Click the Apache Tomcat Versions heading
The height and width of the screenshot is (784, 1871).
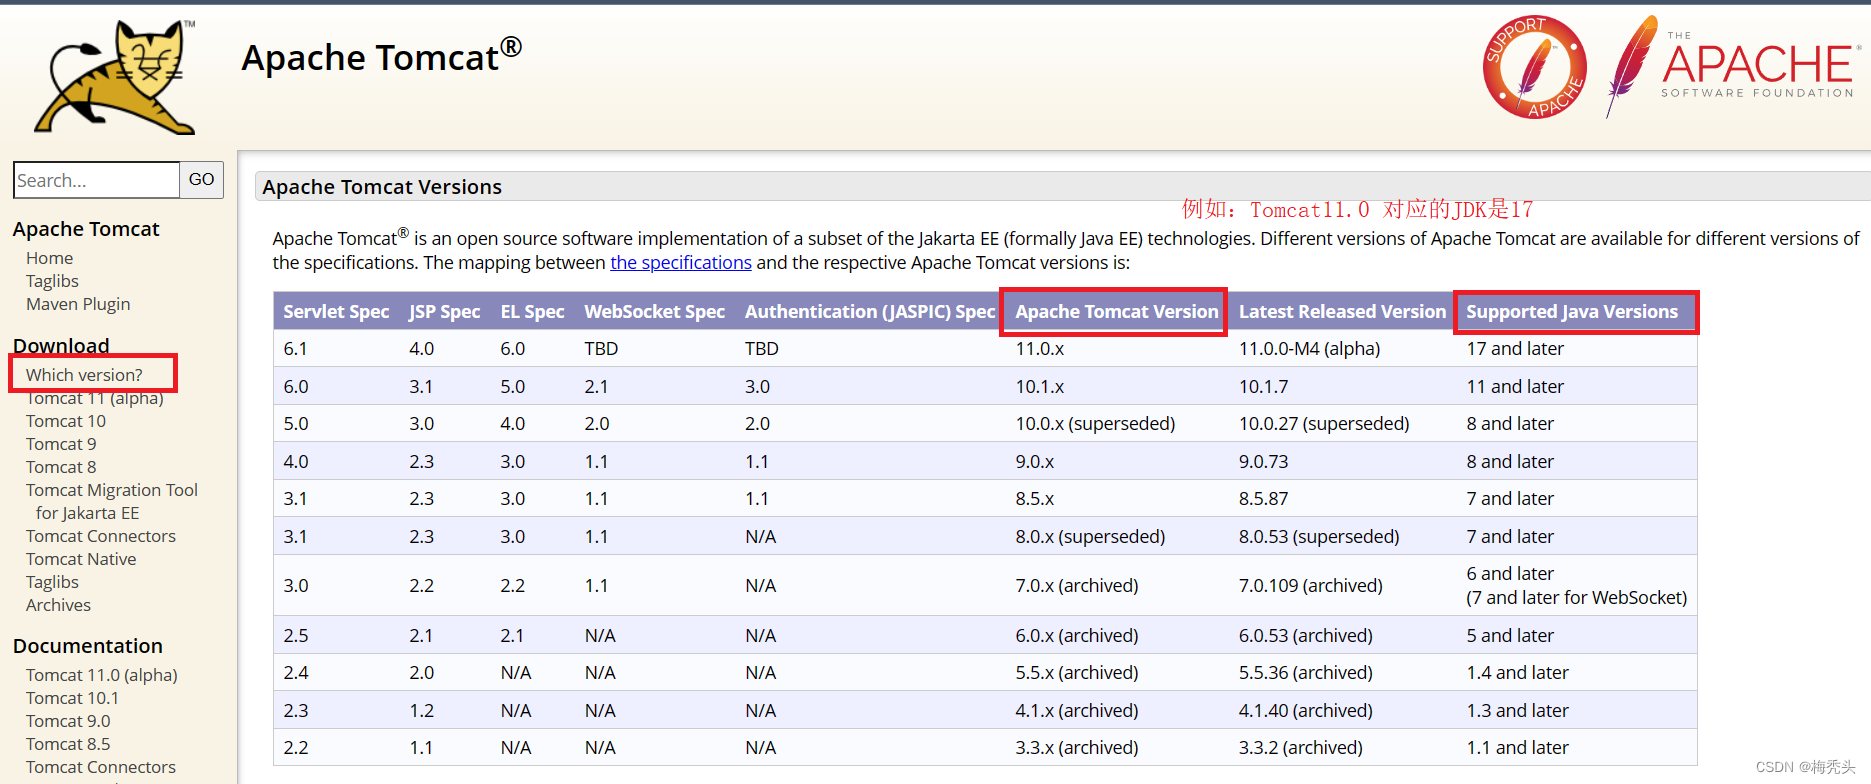coord(382,187)
